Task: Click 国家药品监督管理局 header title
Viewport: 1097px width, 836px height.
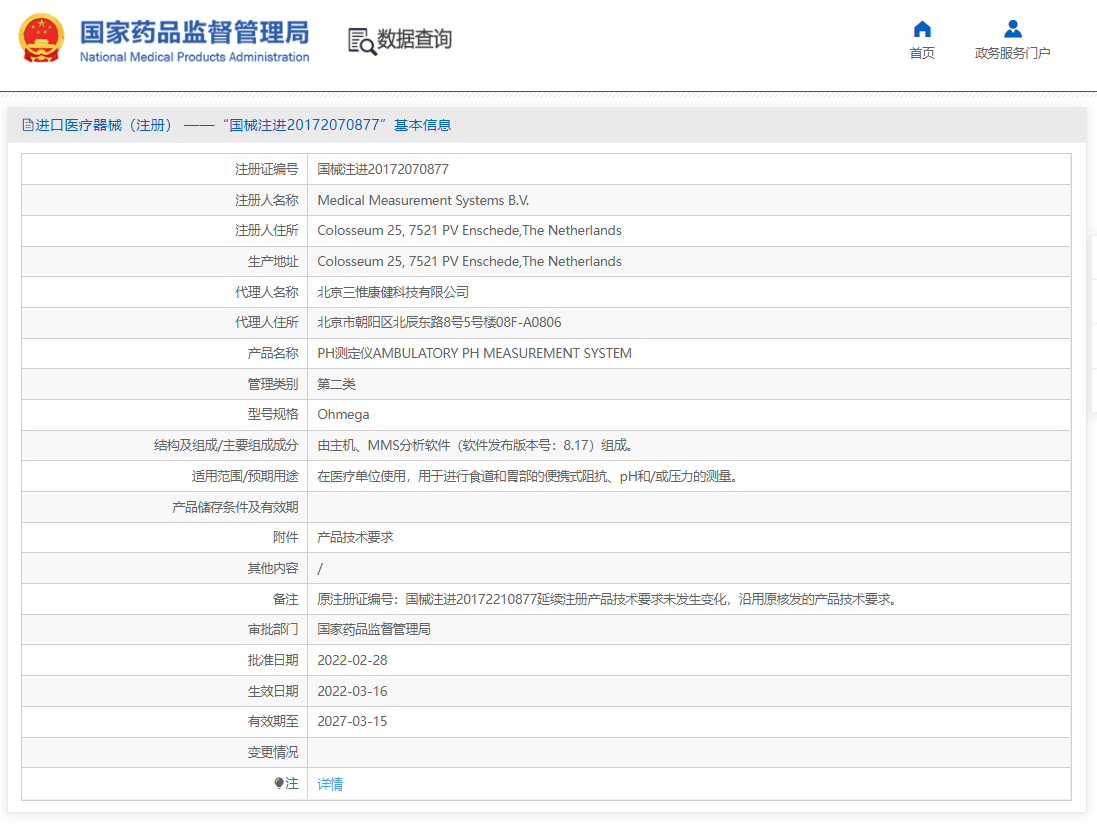Action: click(194, 33)
